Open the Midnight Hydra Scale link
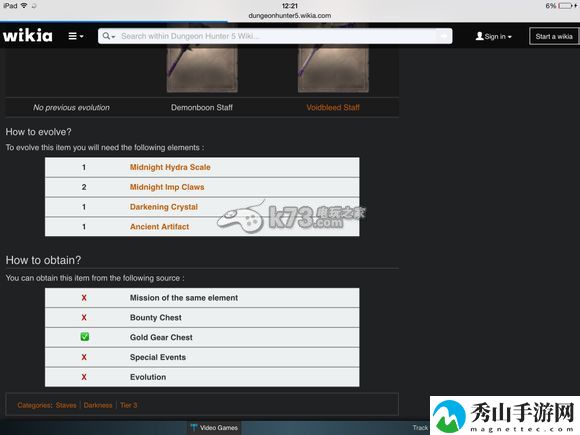 (170, 167)
